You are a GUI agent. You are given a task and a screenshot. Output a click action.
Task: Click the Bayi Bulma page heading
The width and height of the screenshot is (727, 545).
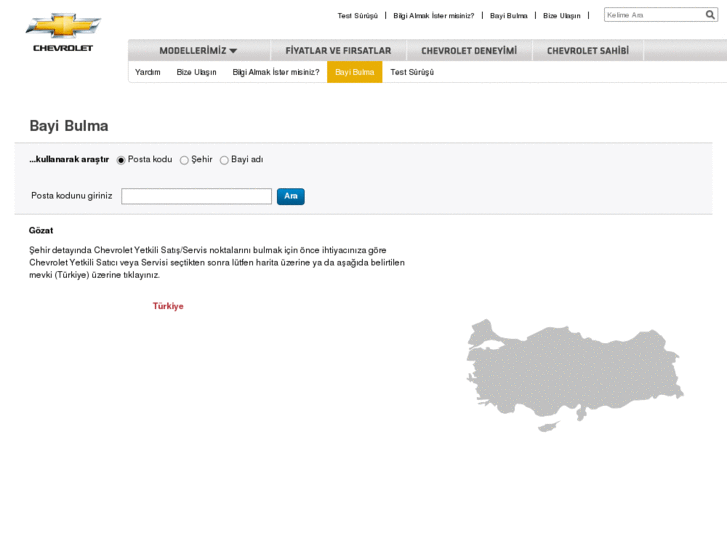69,126
